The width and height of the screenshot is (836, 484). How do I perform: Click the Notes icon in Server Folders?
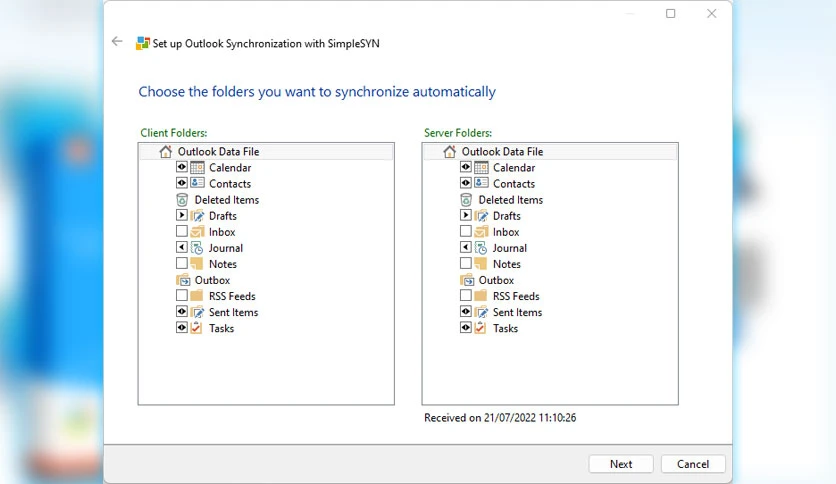click(481, 263)
